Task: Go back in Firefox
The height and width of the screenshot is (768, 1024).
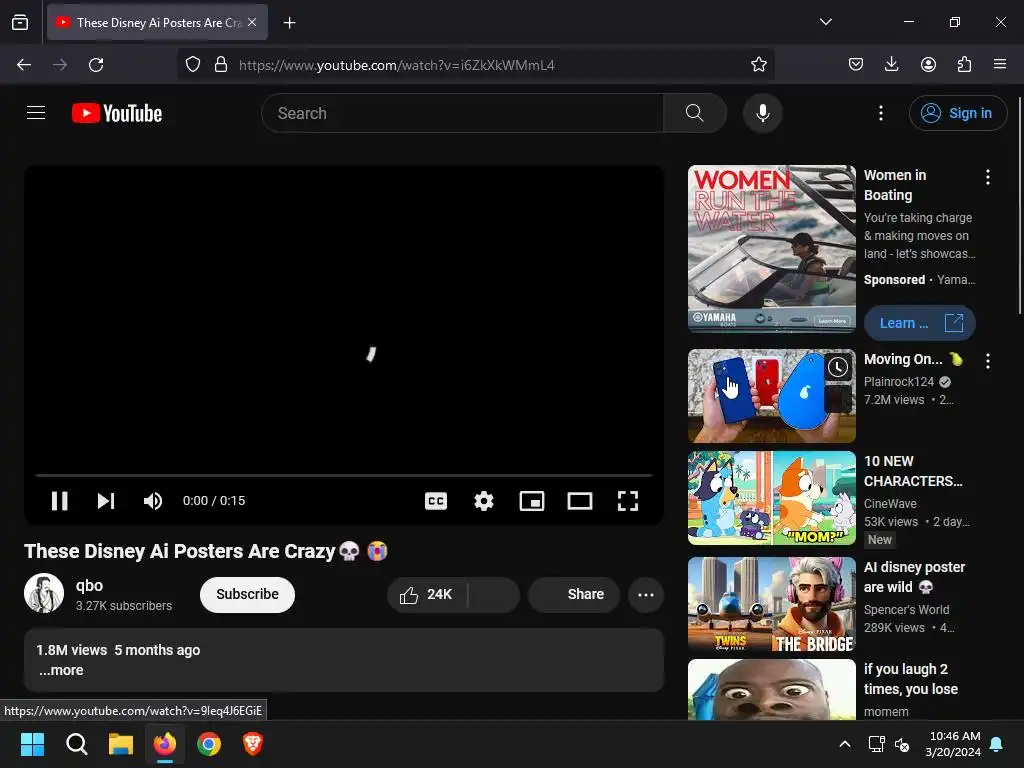Action: pos(24,65)
